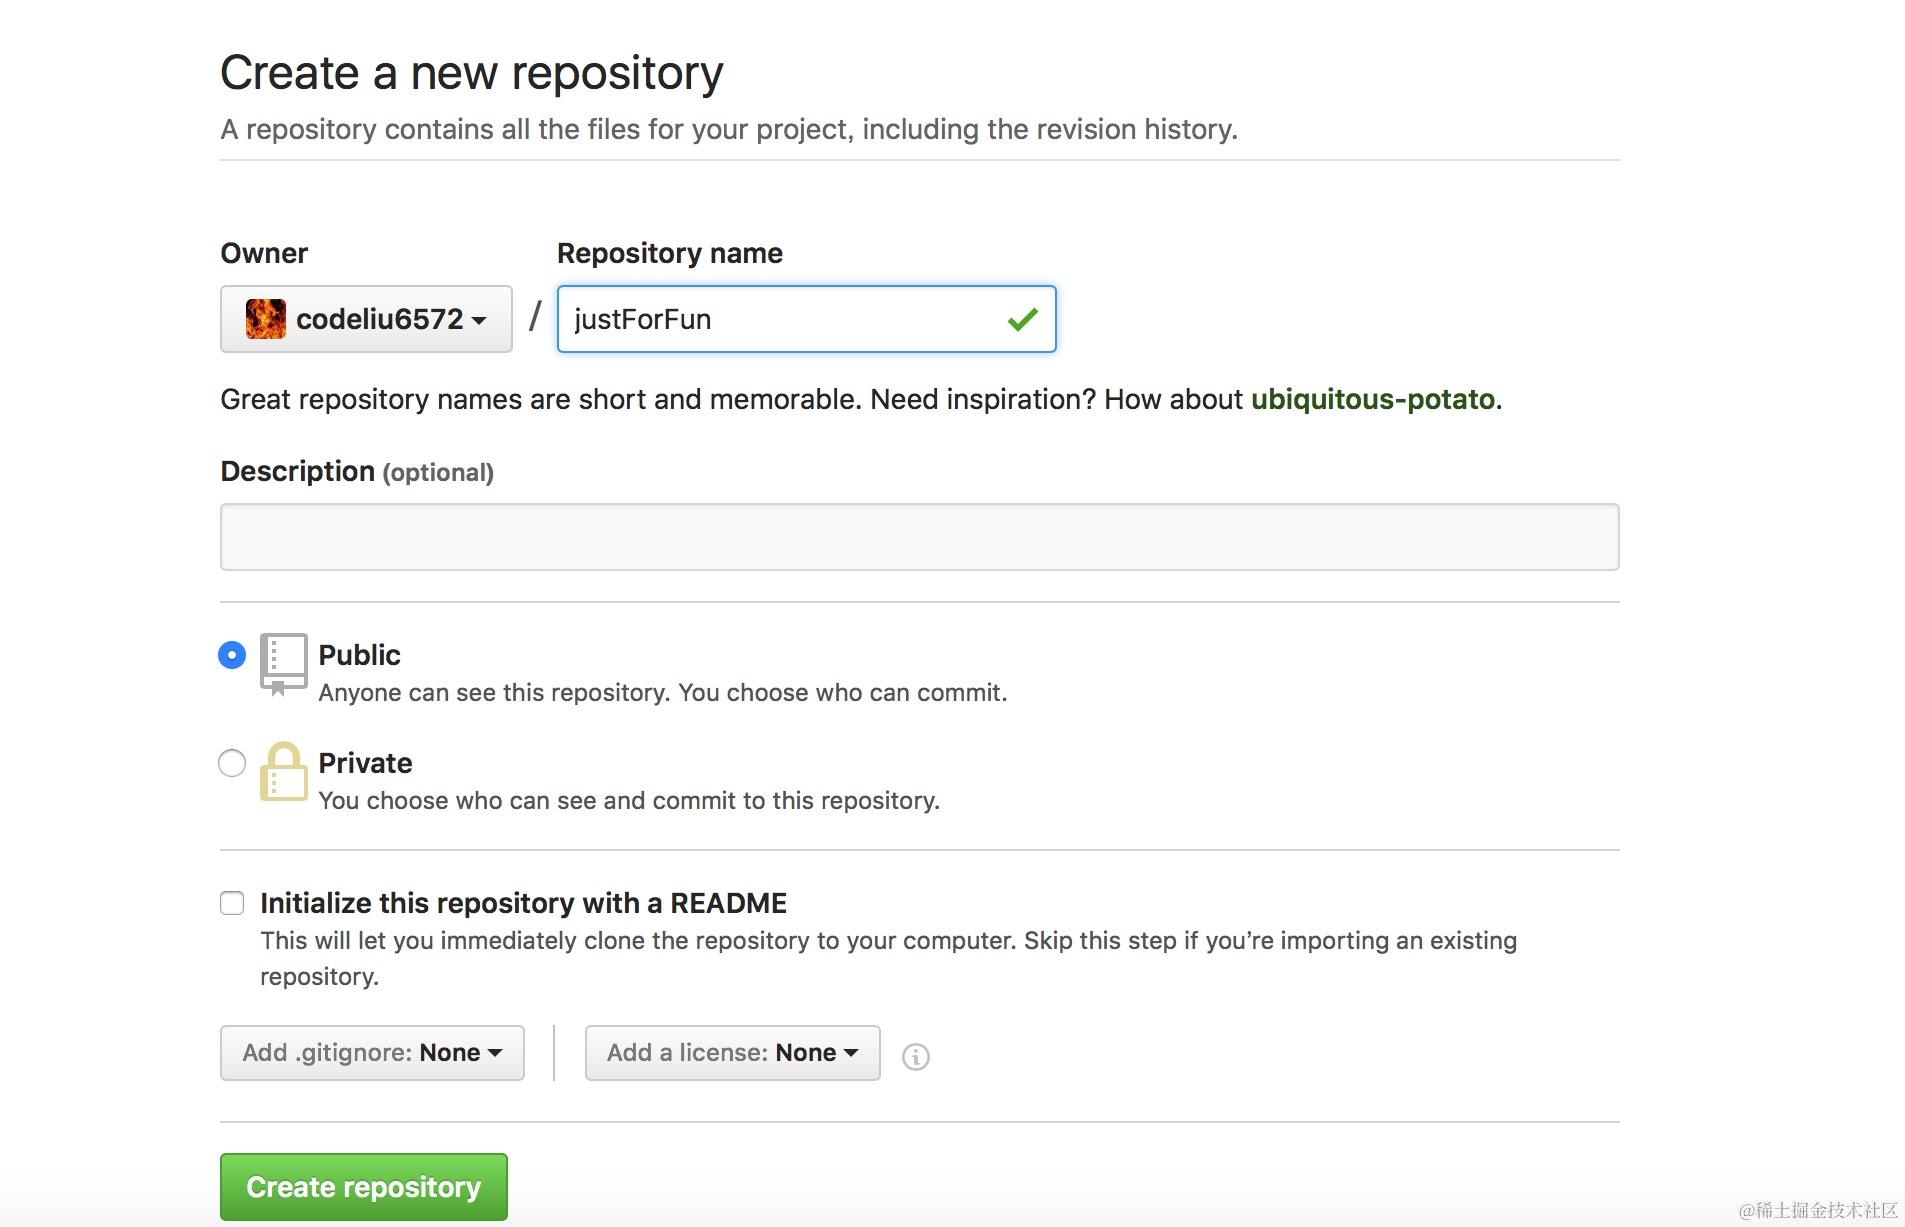Expand the Add .gitignore dropdown

tap(372, 1053)
